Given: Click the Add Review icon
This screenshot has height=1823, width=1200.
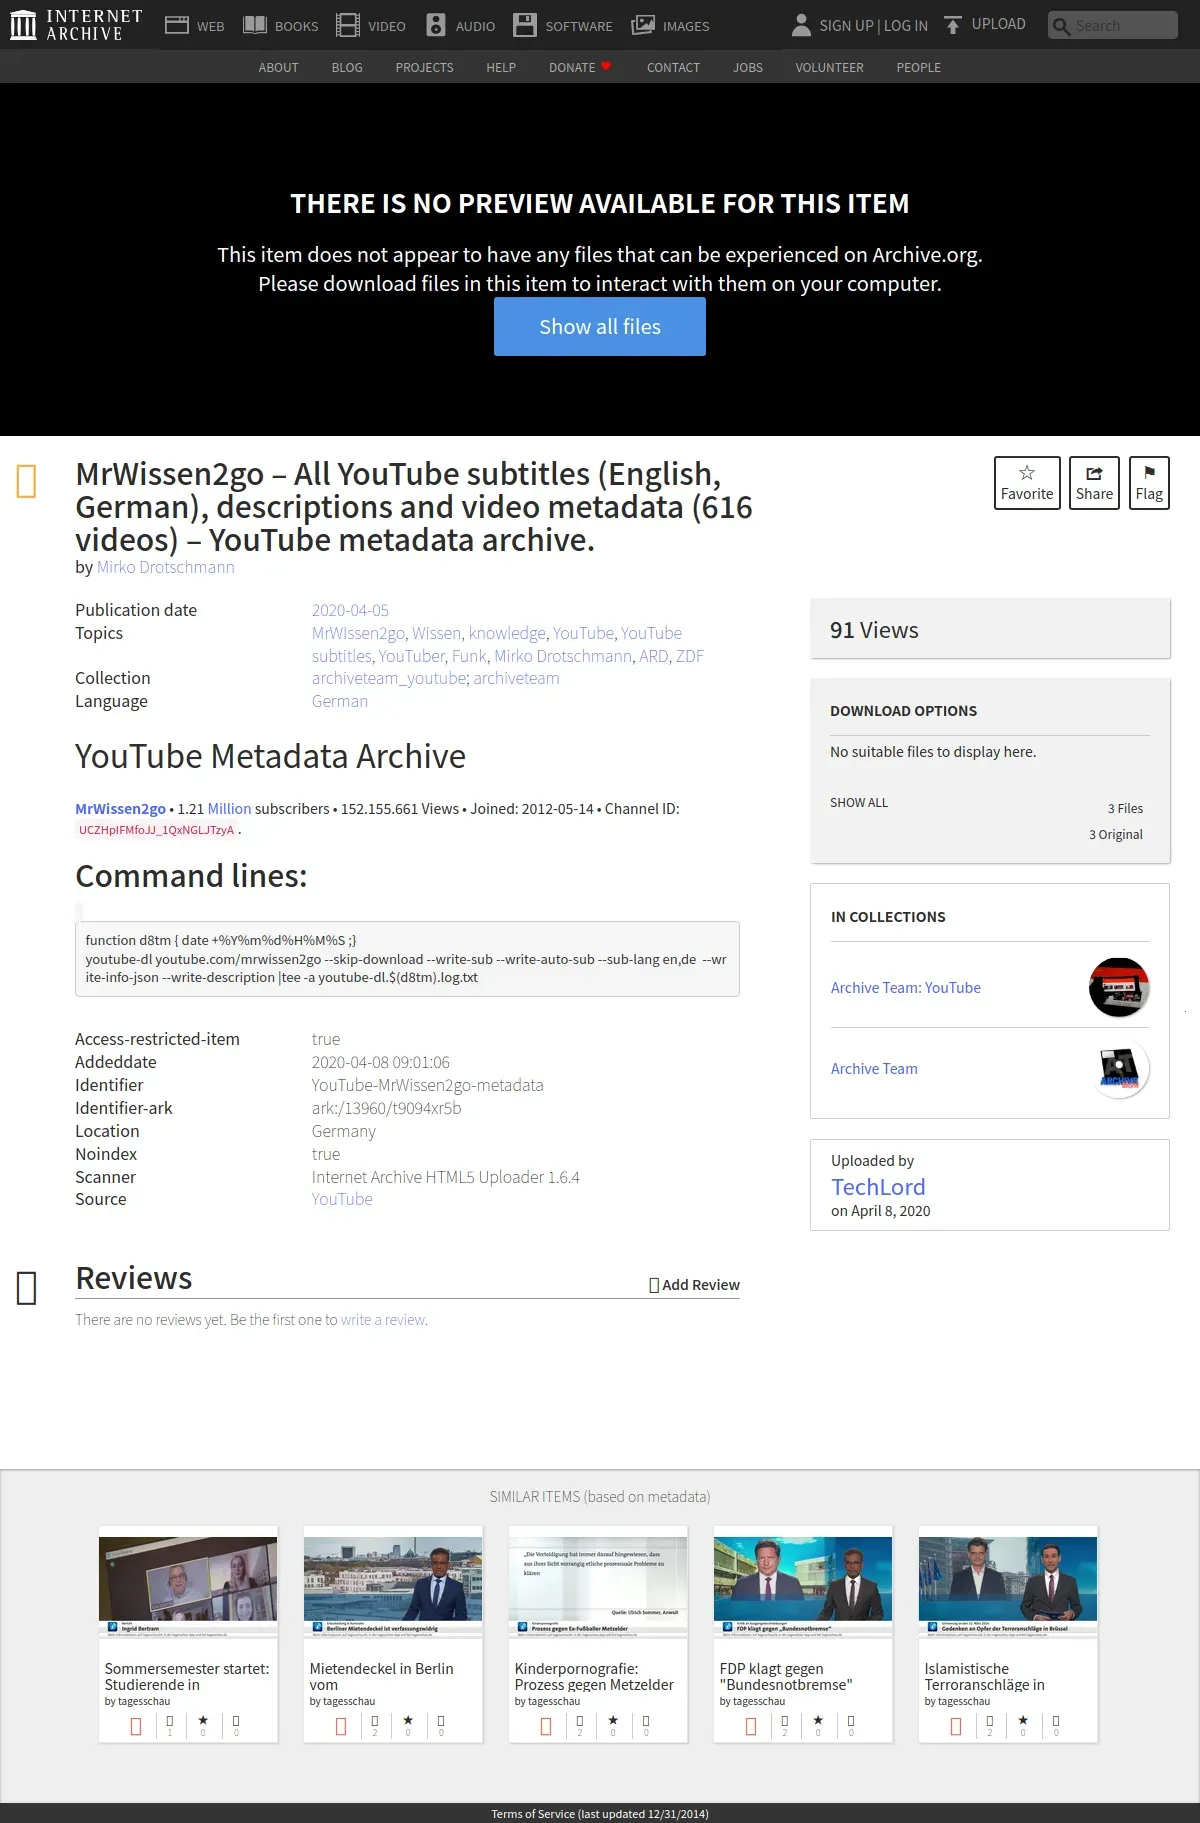Looking at the screenshot, I should click(x=654, y=1285).
